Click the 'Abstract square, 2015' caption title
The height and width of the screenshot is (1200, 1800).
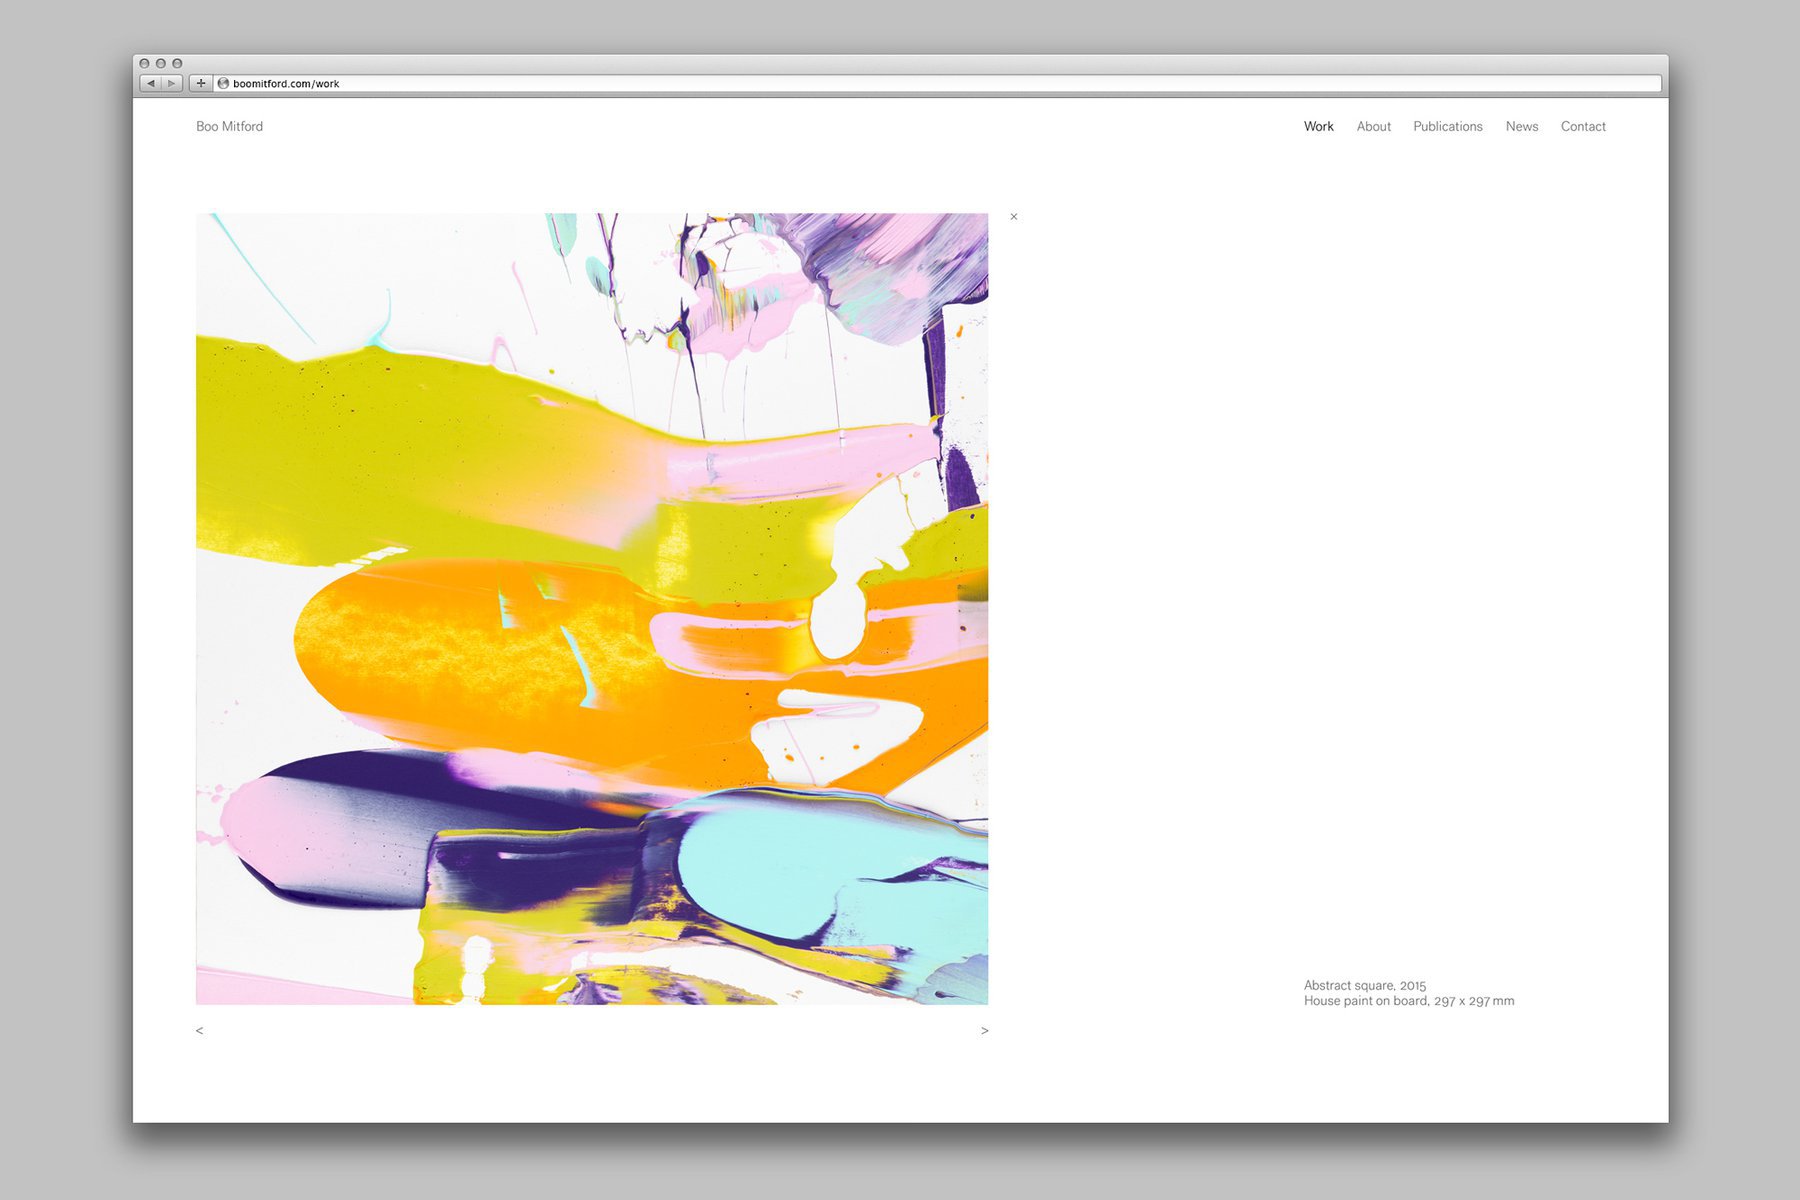point(1364,985)
